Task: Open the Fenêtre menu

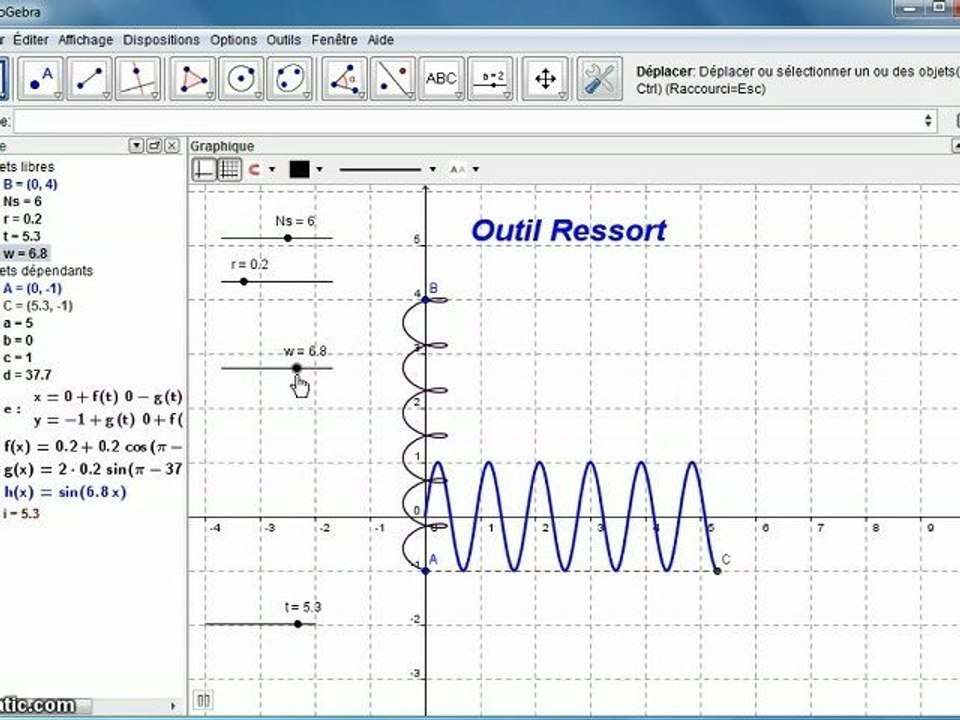Action: (x=334, y=40)
